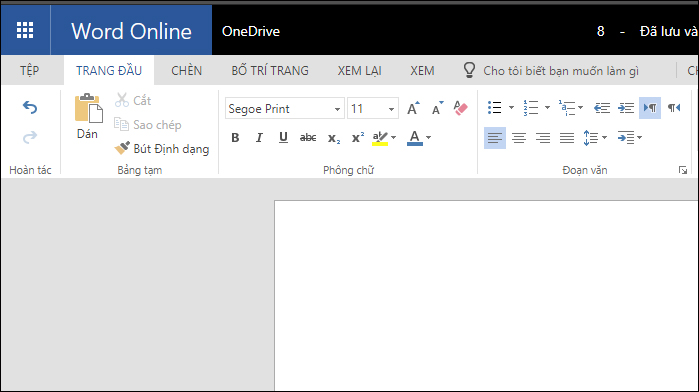
Task: Increase paragraph indent
Action: pos(626,108)
